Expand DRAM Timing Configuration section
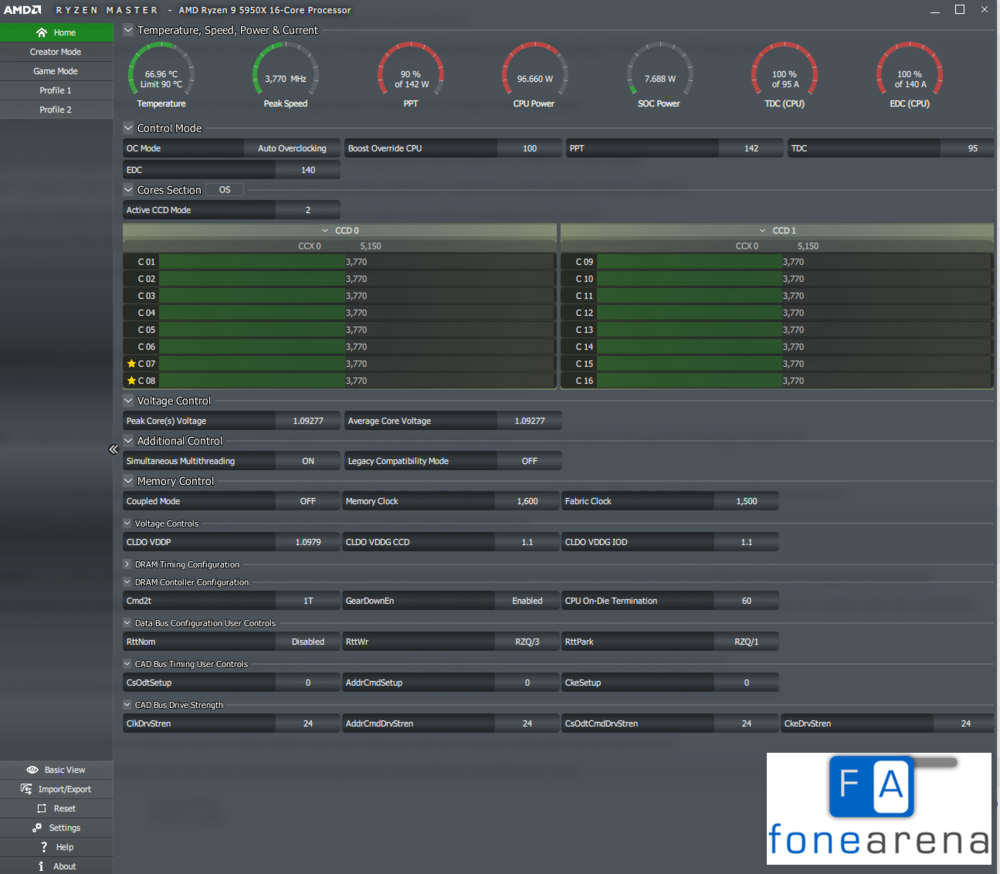The image size is (1000, 874). (x=127, y=564)
